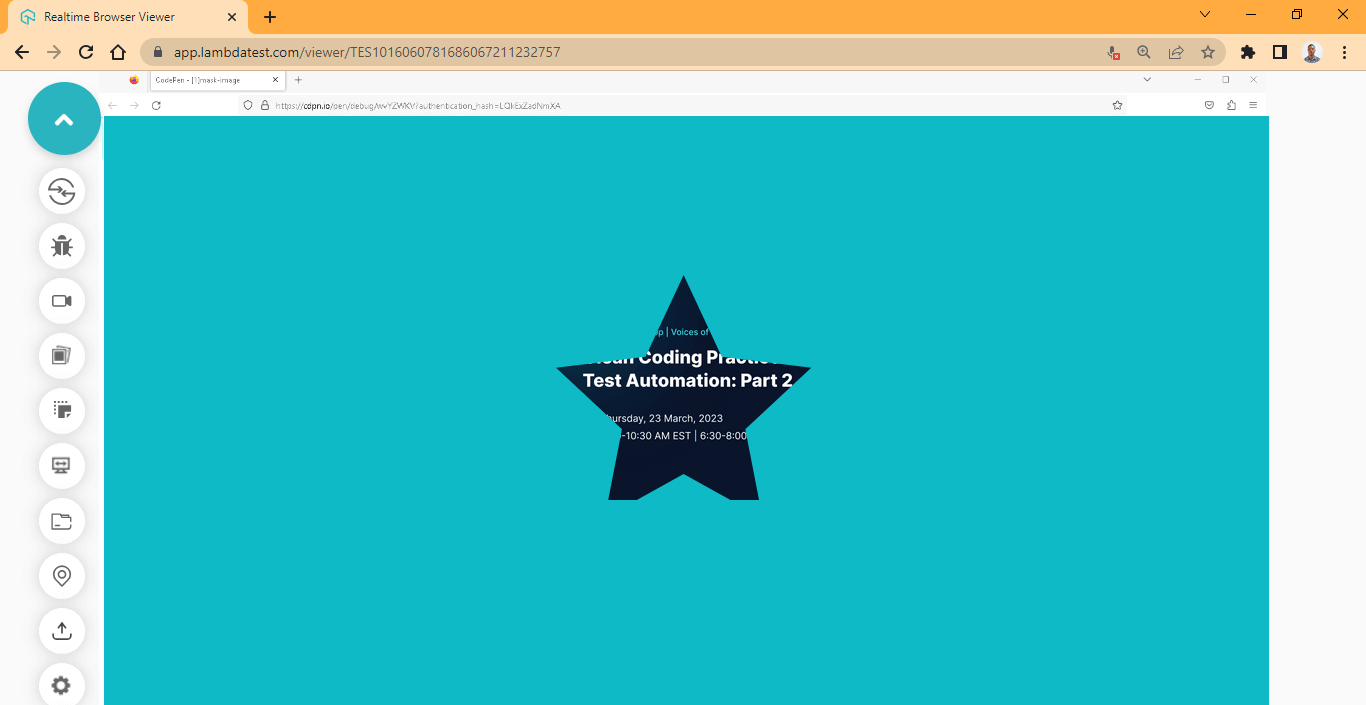Open a new tab in Firefox
The image size is (1366, 705).
pos(297,80)
